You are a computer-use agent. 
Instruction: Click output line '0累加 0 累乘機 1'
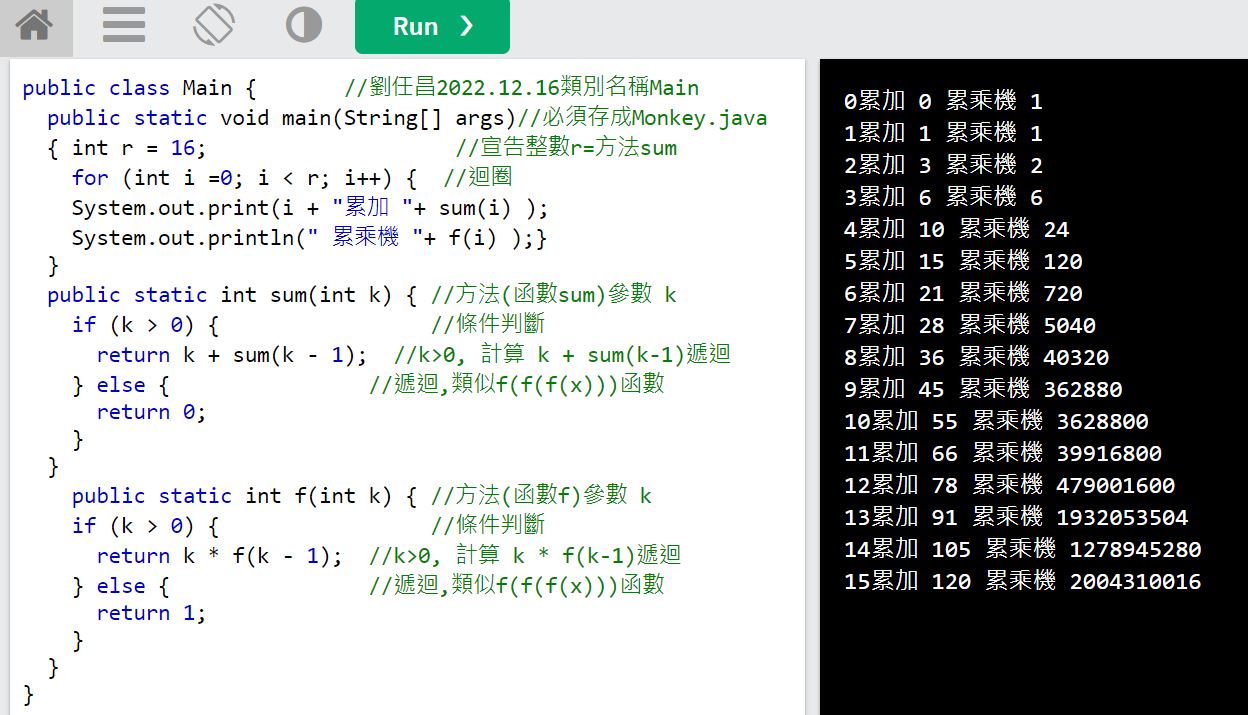coord(943,101)
